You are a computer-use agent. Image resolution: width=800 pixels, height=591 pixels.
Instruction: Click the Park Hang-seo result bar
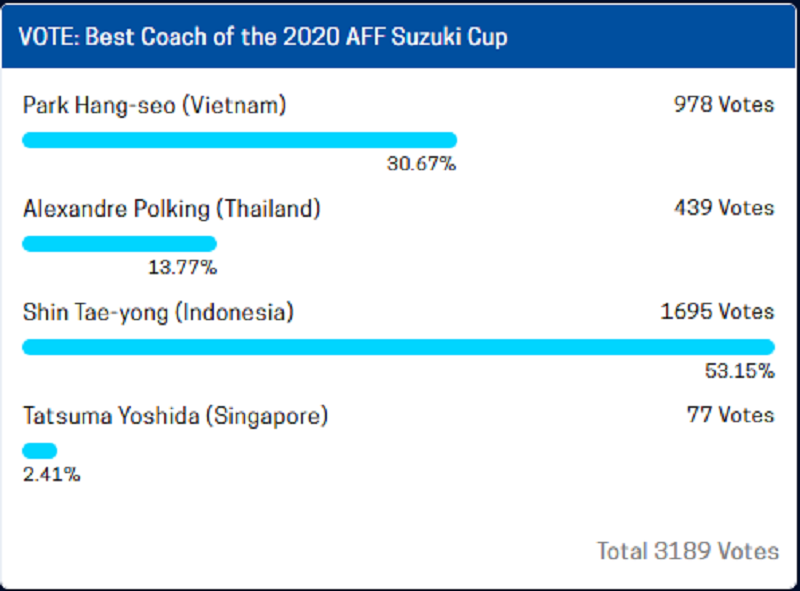tap(240, 140)
